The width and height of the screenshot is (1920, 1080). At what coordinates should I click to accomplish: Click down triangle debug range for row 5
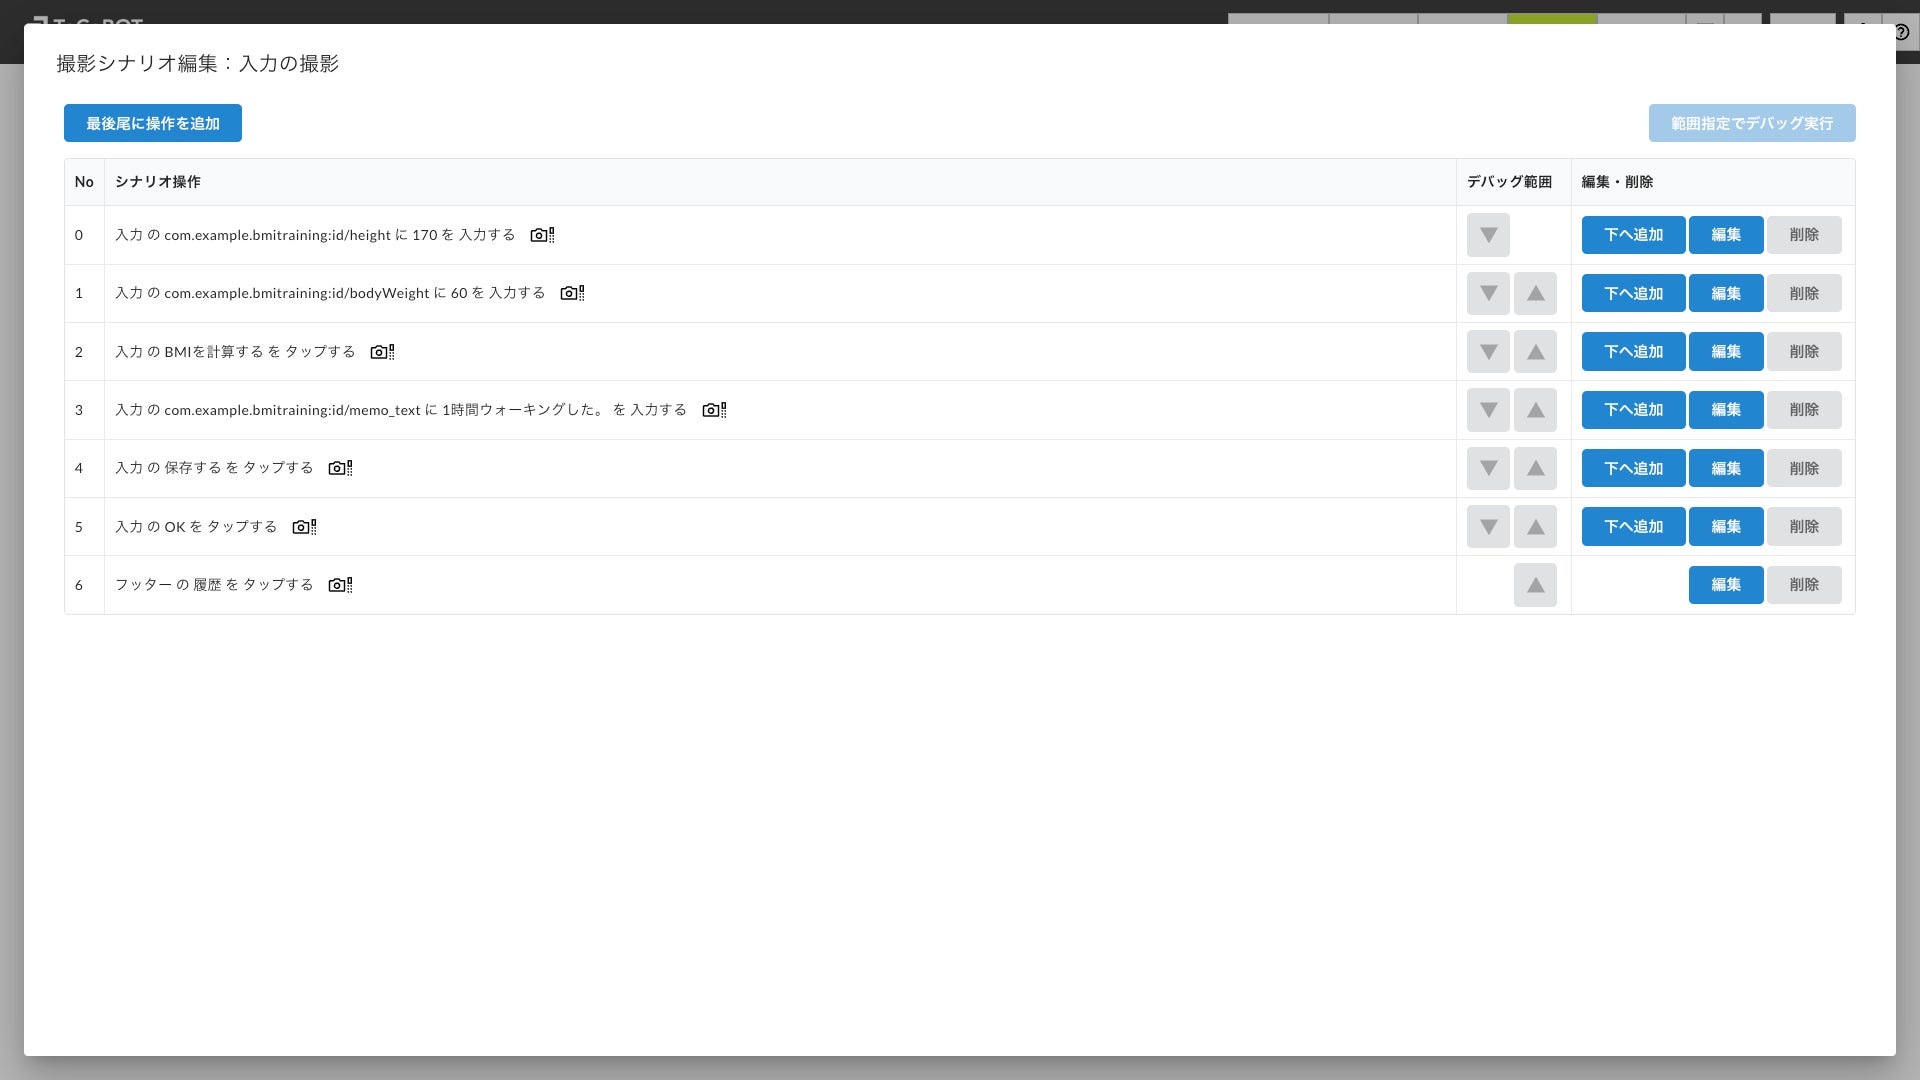(x=1488, y=527)
